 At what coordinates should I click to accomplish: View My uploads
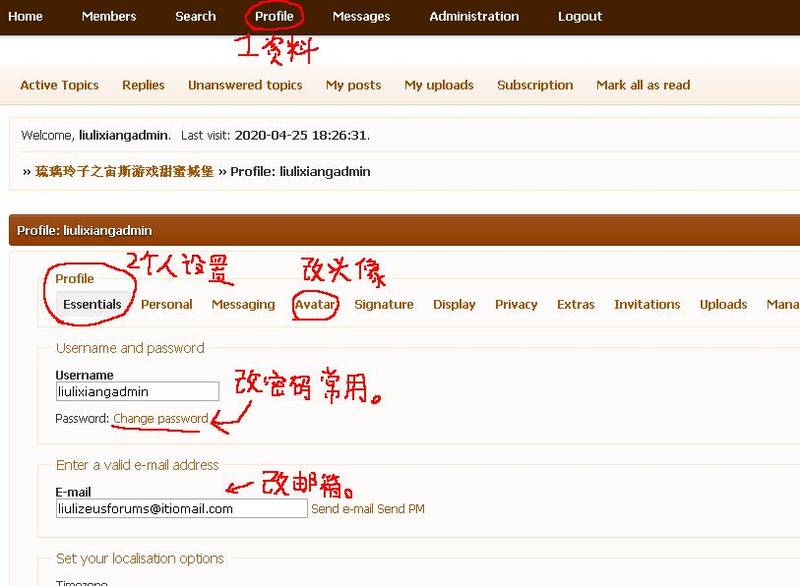[439, 85]
